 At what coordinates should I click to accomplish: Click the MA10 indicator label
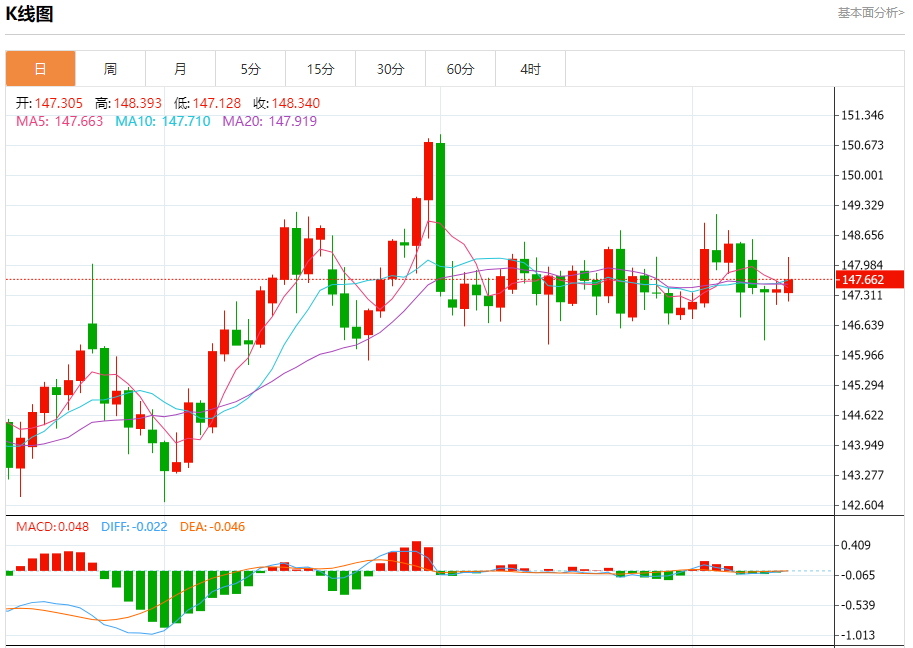162,121
